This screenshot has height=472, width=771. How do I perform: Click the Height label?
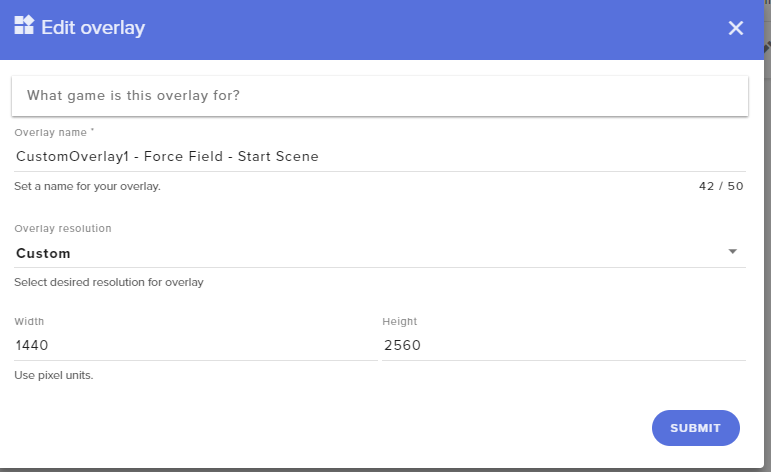[400, 322]
